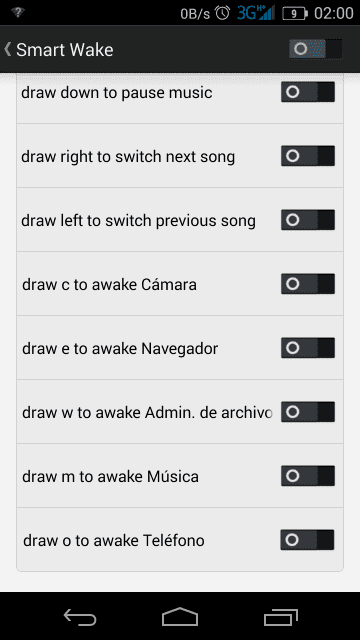The height and width of the screenshot is (640, 360).
Task: Switch on draw w Admin. de archivos
Action: point(308,412)
